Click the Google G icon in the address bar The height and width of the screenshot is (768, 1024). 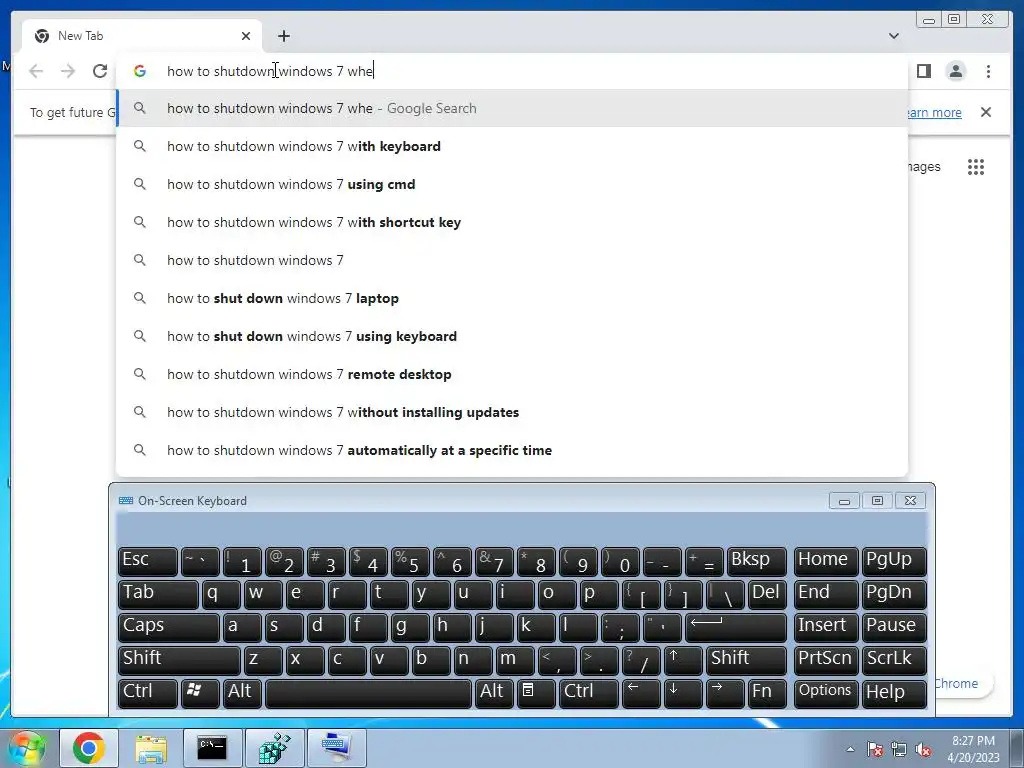click(x=140, y=71)
